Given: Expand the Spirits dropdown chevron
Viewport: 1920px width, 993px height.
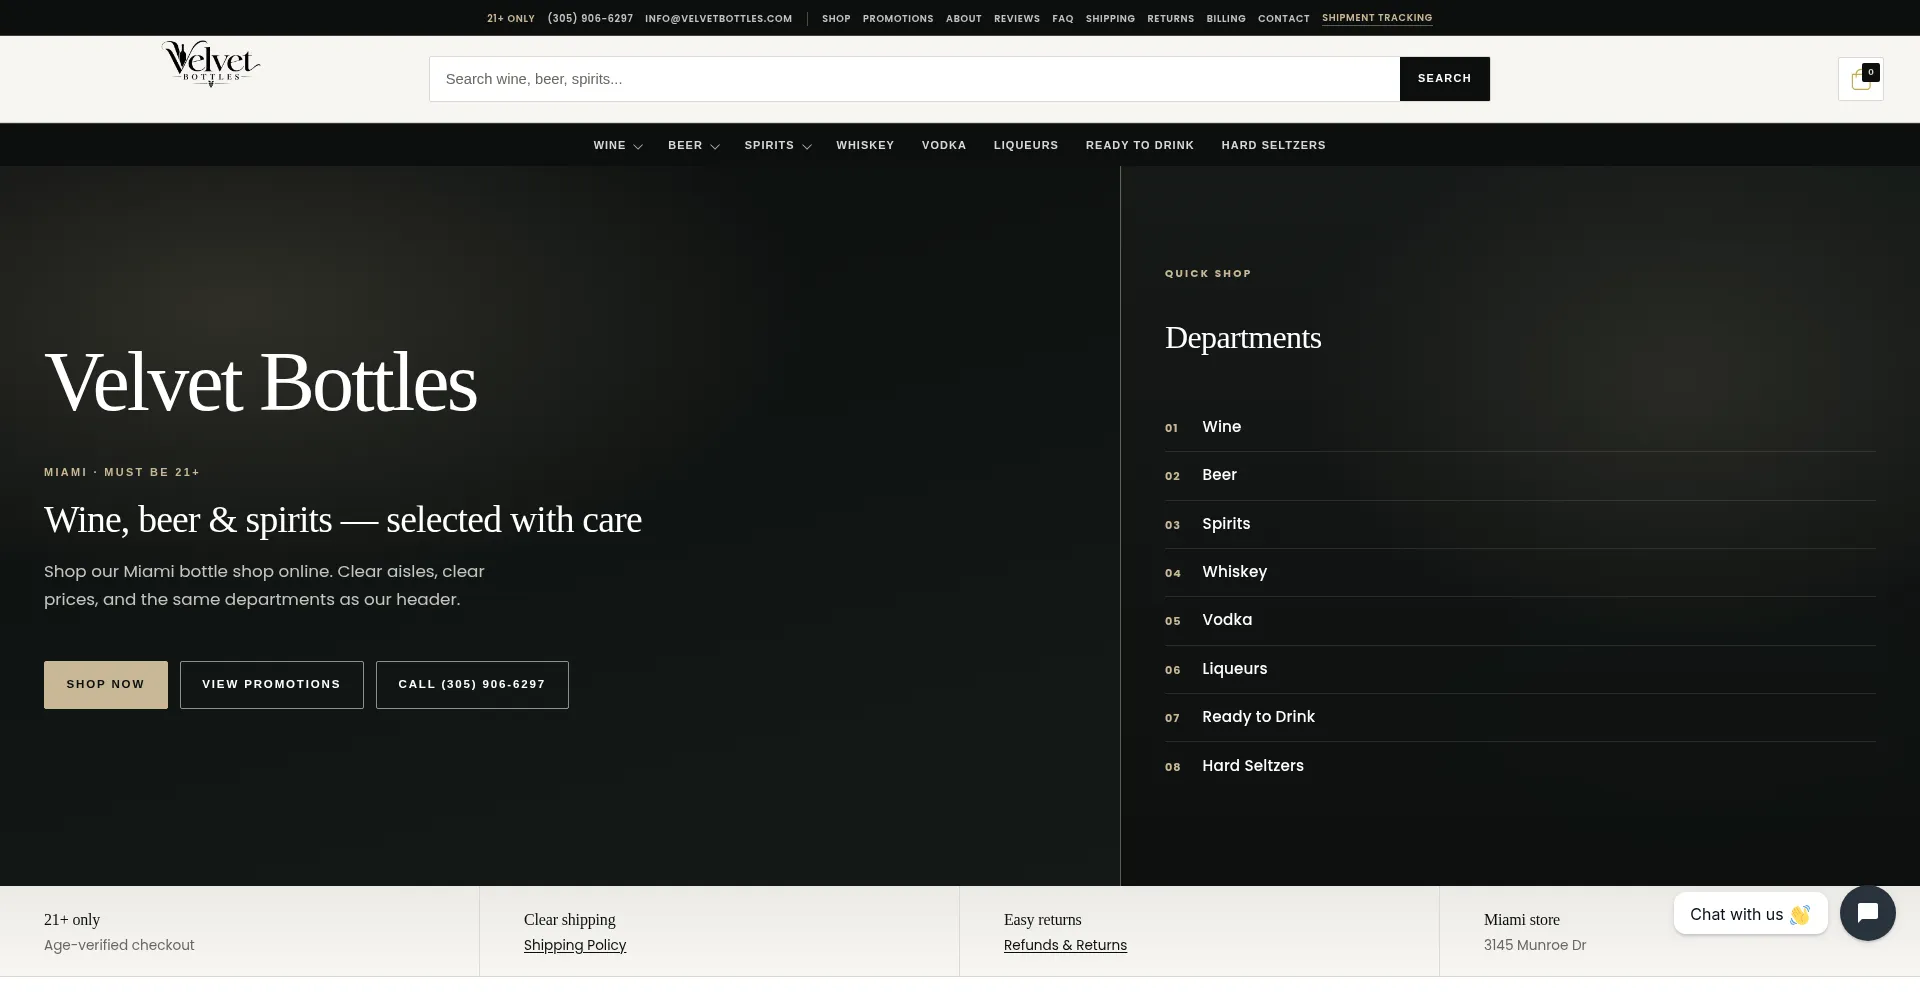Looking at the screenshot, I should coord(807,146).
